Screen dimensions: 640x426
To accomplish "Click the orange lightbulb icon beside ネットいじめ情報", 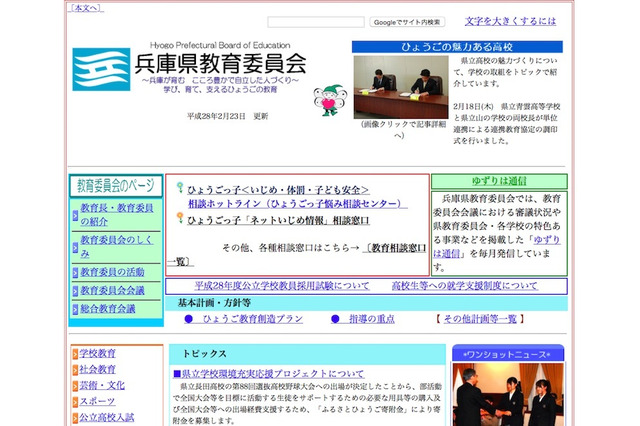I will tap(180, 217).
